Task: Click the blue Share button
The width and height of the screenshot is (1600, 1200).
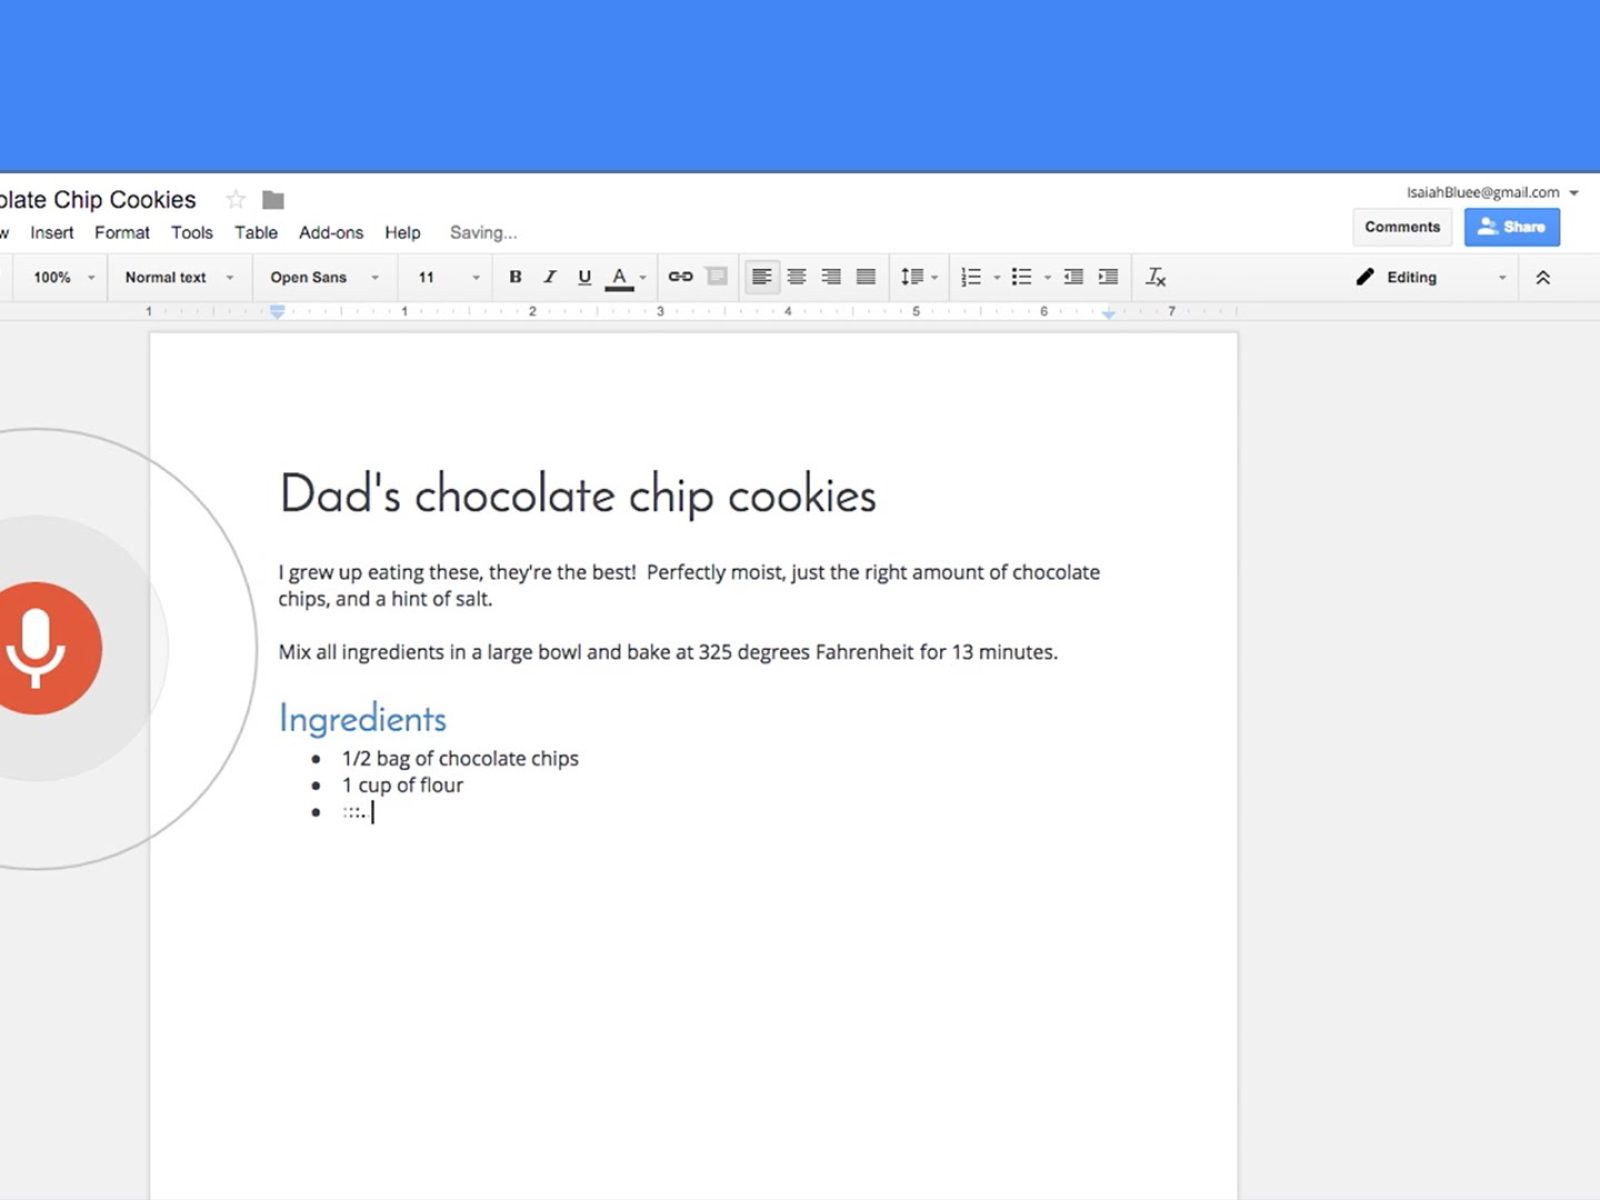Action: [1511, 227]
